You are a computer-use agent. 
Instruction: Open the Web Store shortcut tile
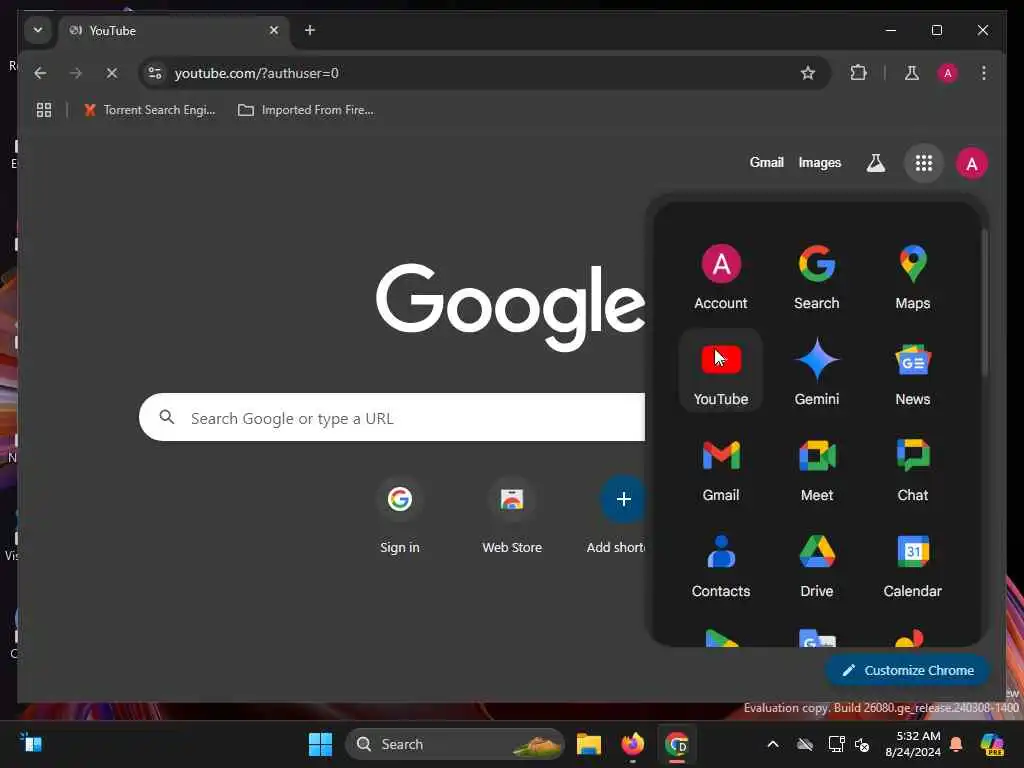coord(512,516)
